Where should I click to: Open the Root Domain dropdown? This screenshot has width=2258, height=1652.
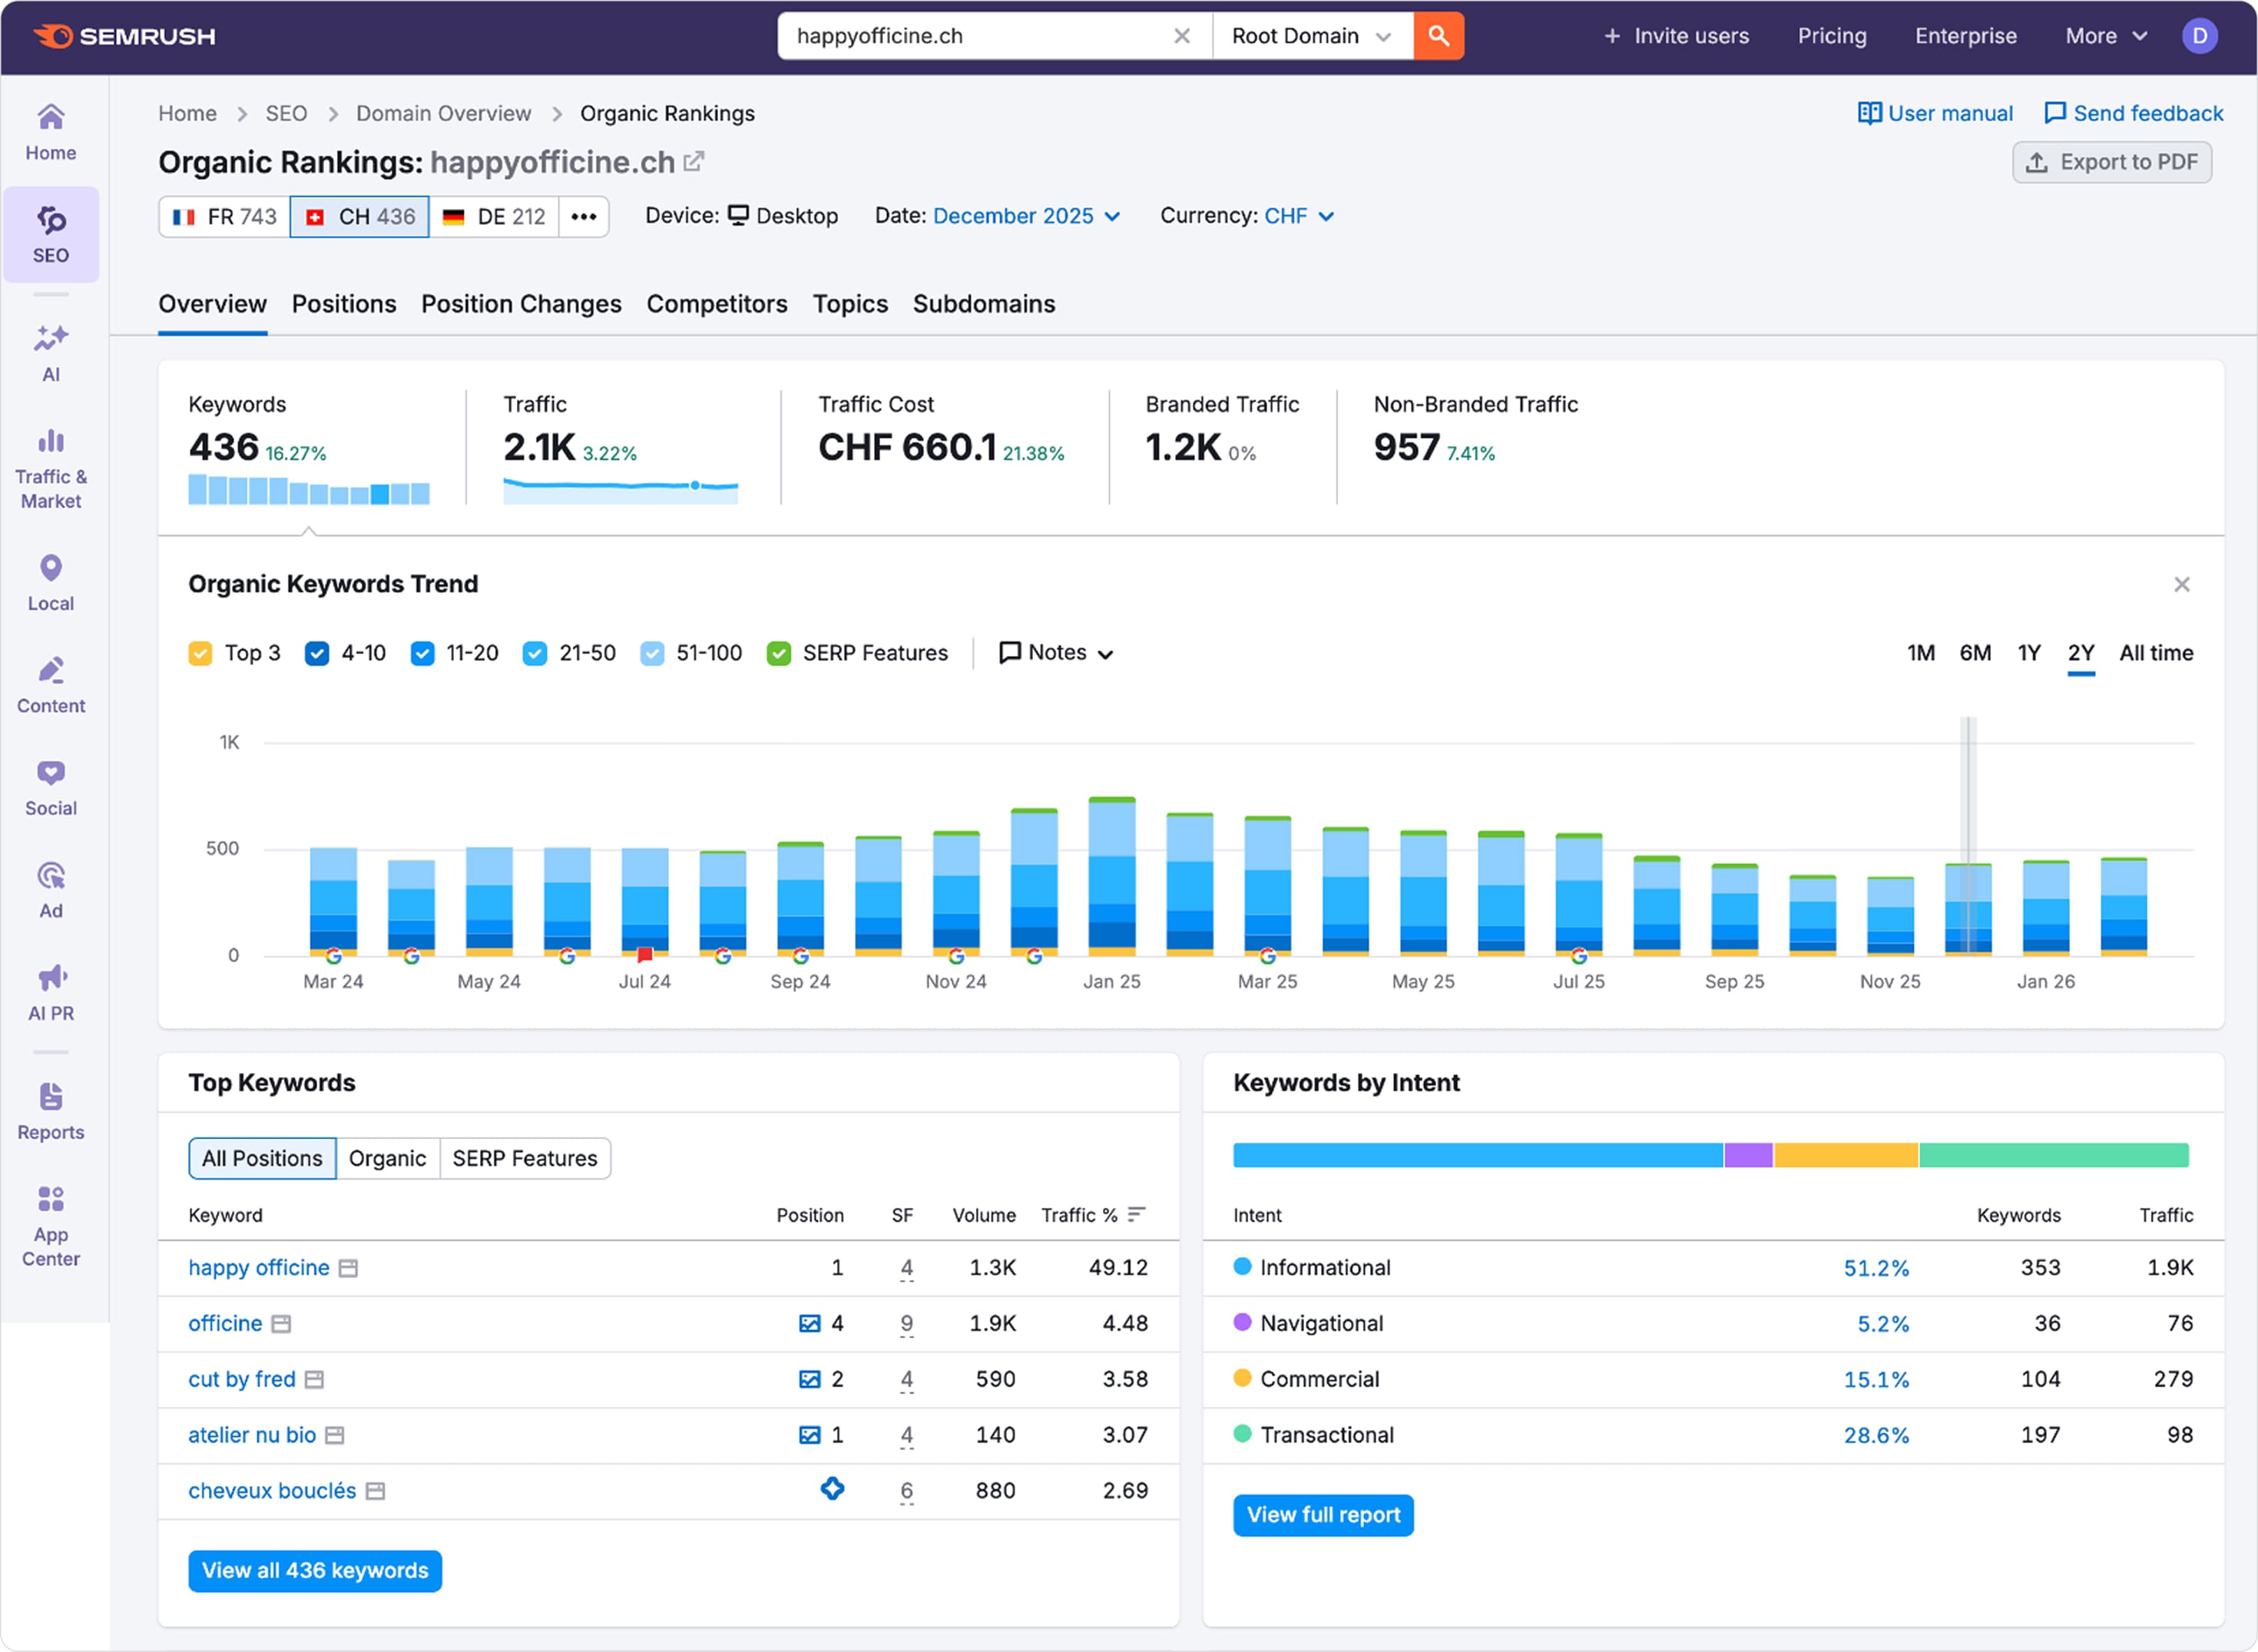[1312, 36]
